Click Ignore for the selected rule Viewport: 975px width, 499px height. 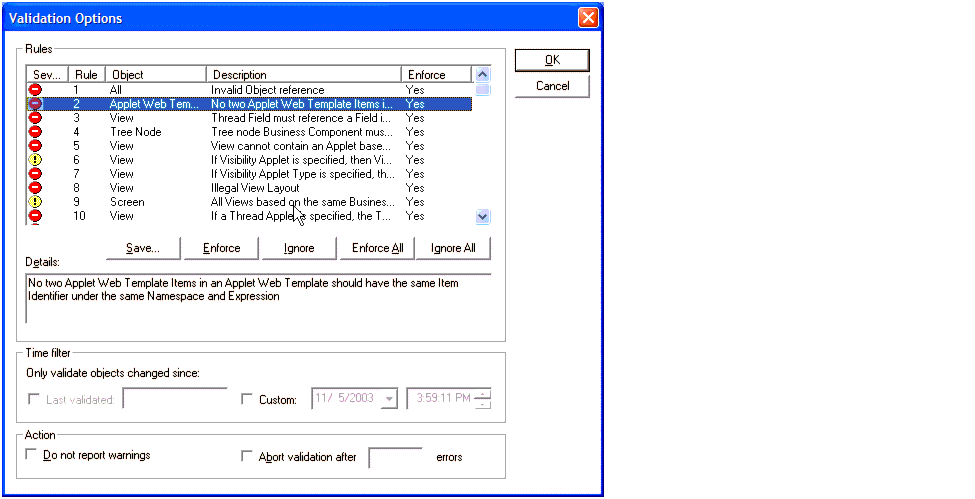(x=299, y=248)
